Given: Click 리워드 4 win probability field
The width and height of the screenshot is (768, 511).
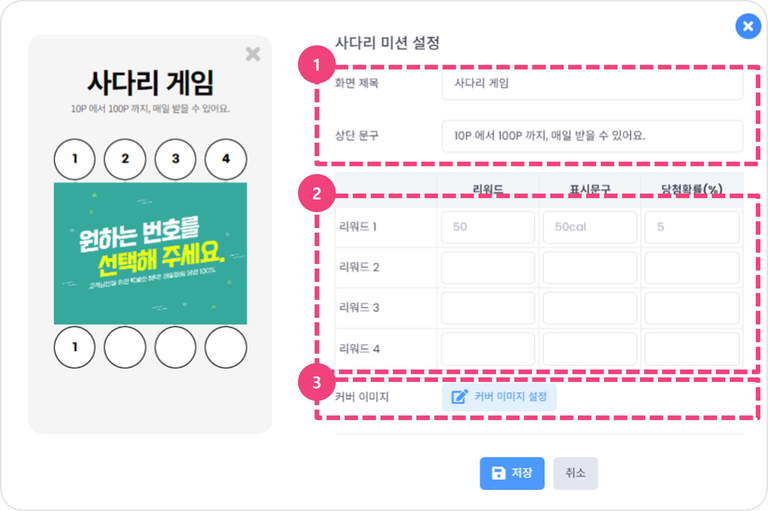Looking at the screenshot, I should point(692,349).
